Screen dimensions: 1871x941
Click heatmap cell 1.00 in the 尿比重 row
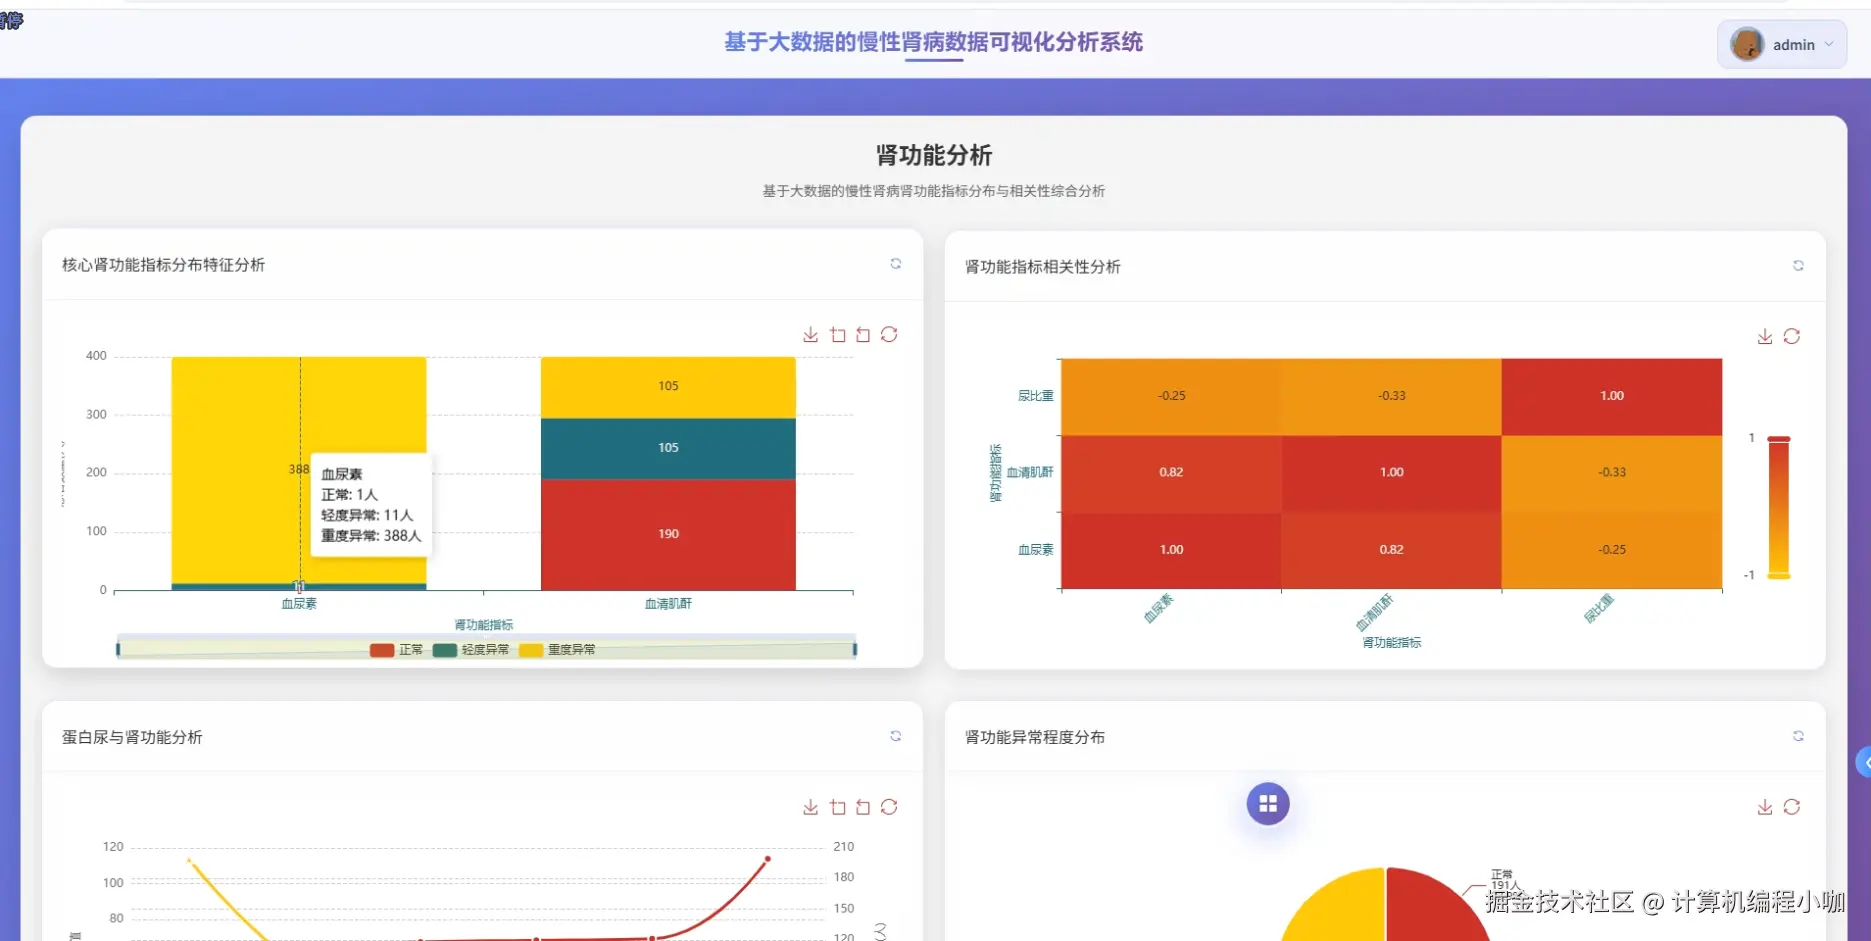point(1612,396)
